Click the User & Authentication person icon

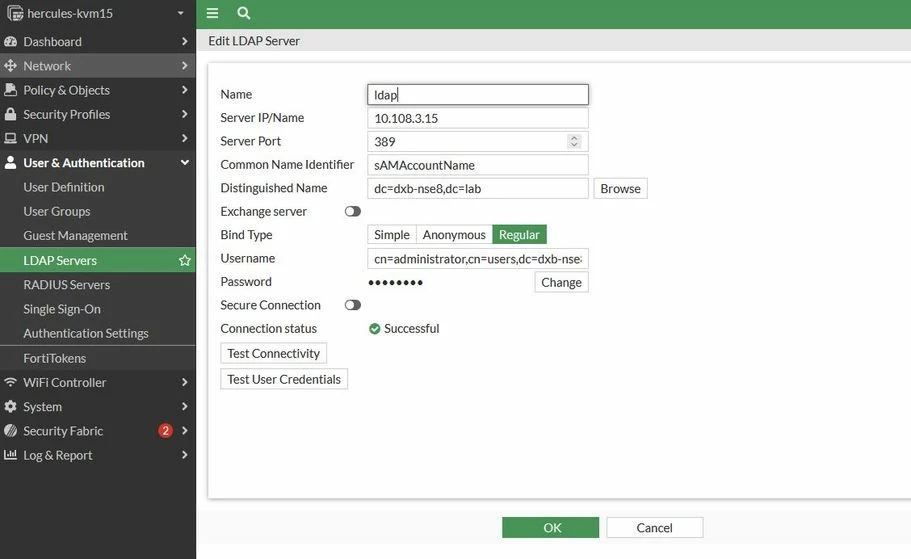point(10,163)
